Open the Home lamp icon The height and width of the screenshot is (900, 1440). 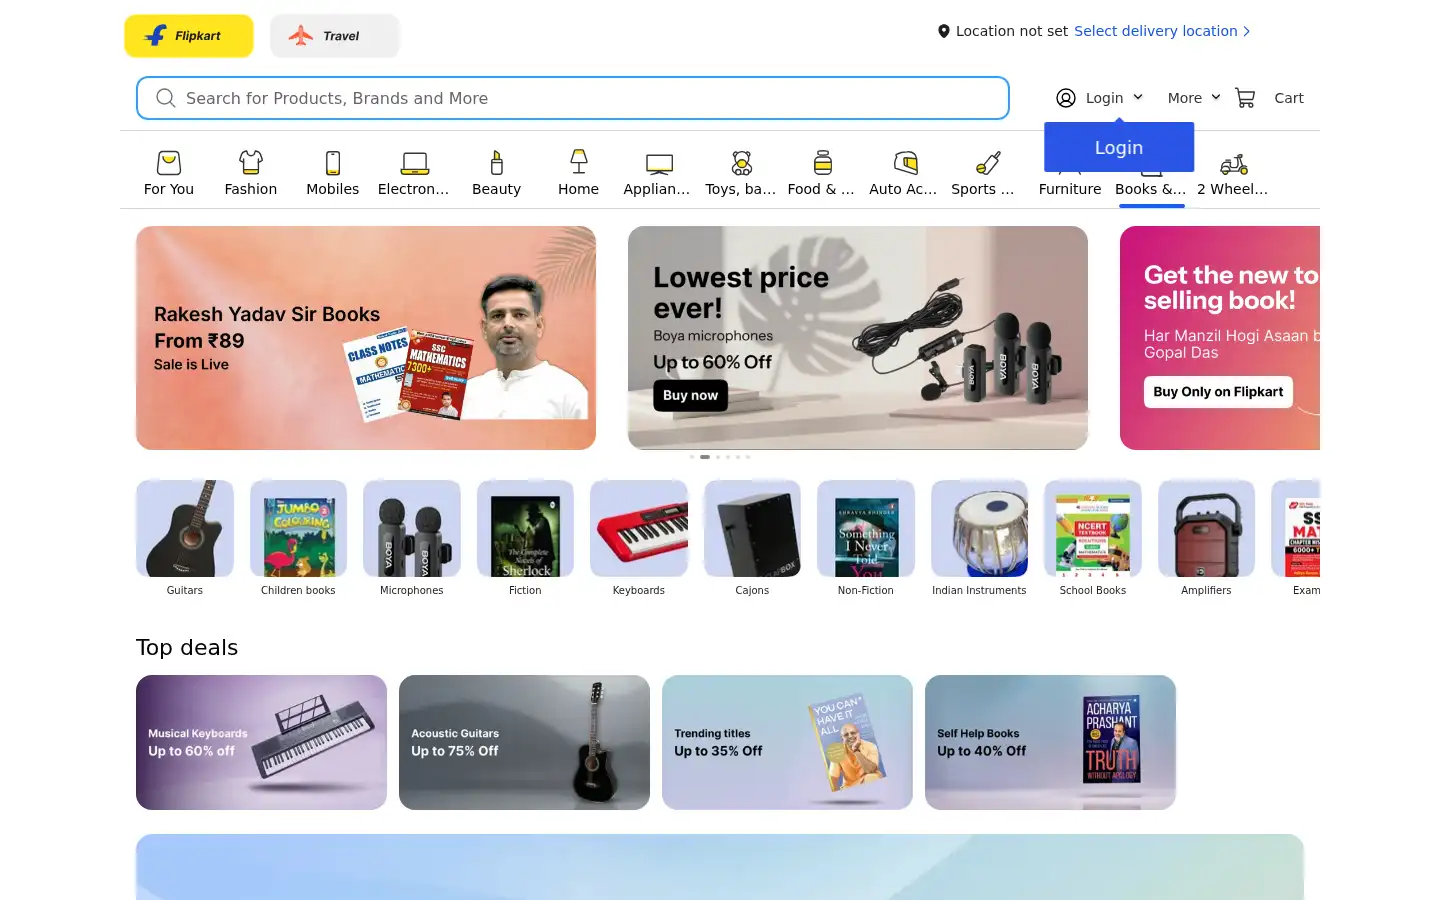(579, 163)
